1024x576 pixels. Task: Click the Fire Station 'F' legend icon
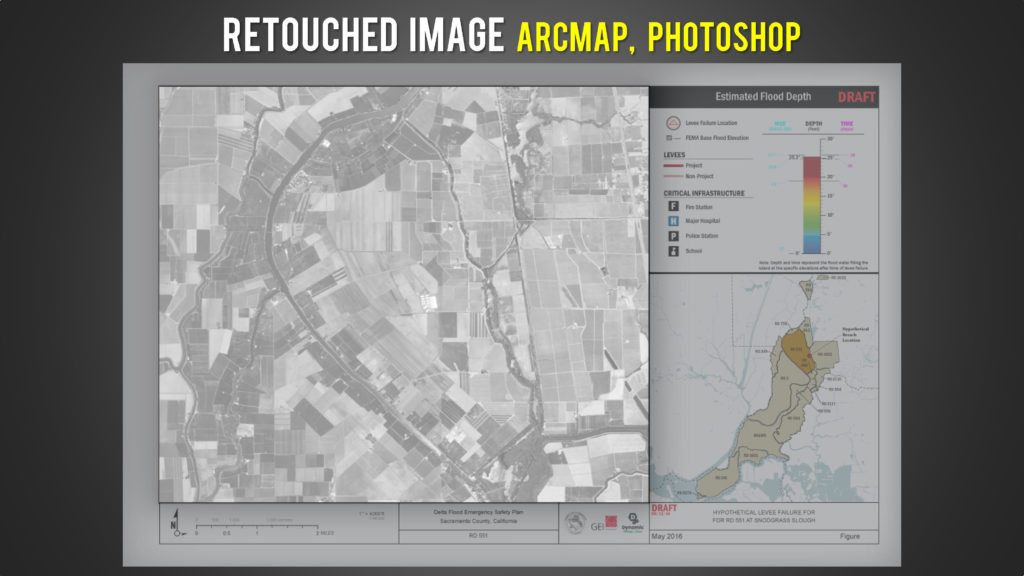point(673,206)
